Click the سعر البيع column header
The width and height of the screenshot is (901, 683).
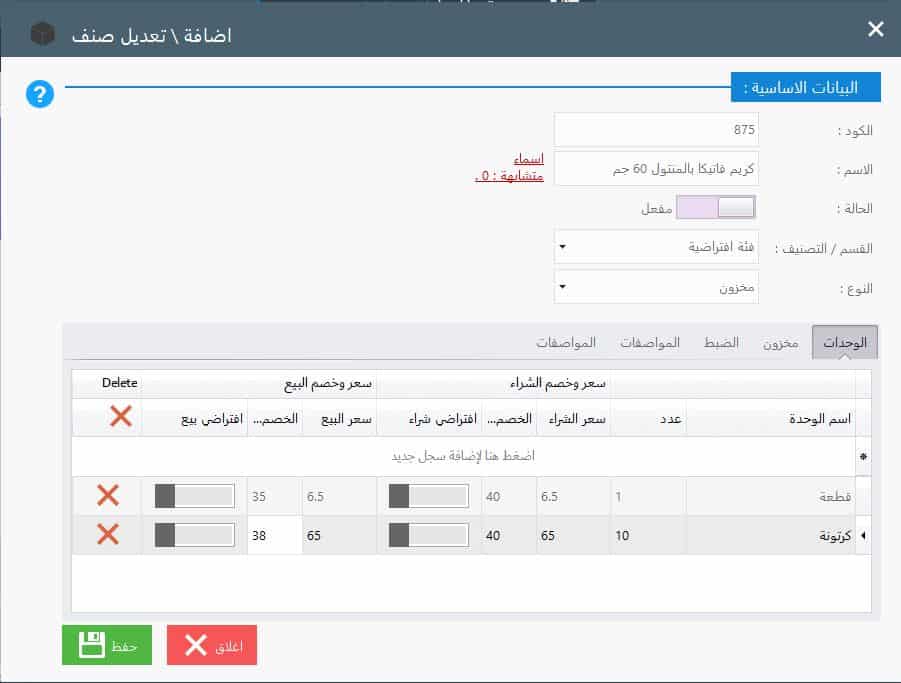(339, 419)
